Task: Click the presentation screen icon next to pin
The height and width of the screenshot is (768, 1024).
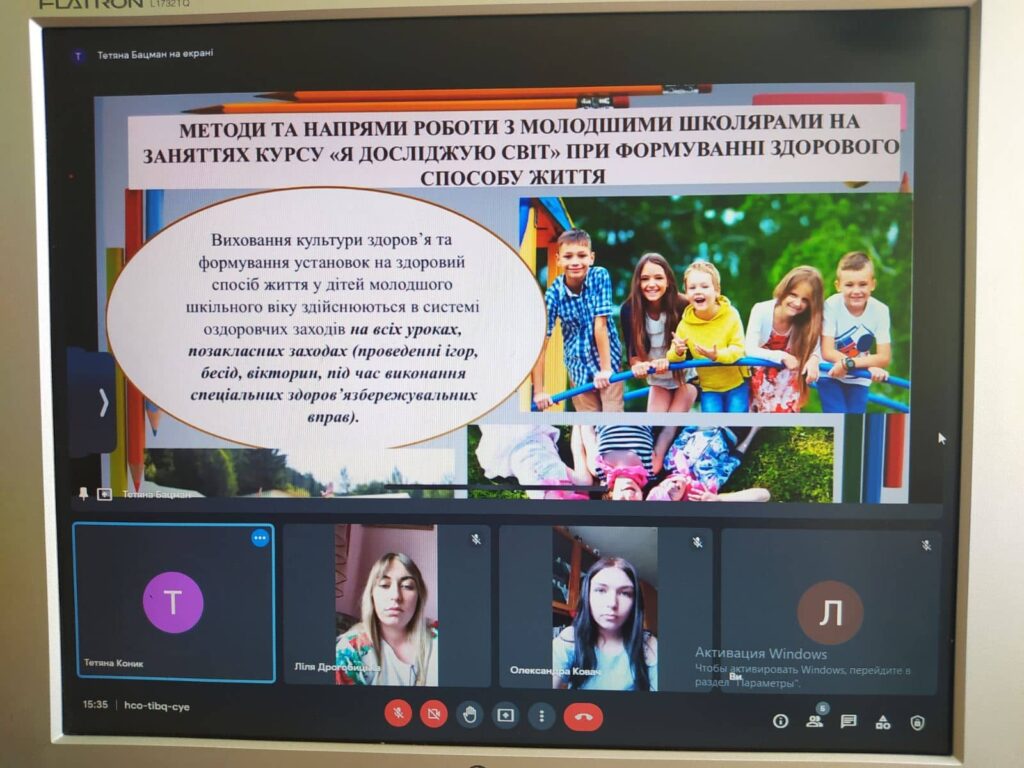Action: coord(104,494)
